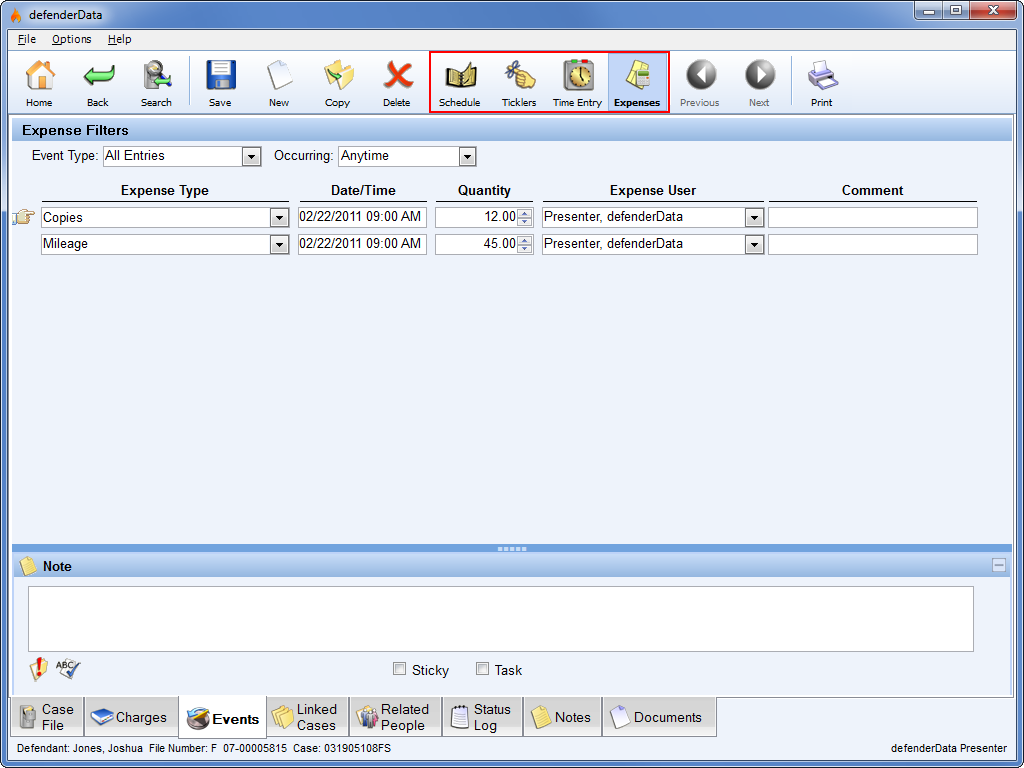
Task: Click the Mileage row Date/Time field
Action: tap(362, 244)
